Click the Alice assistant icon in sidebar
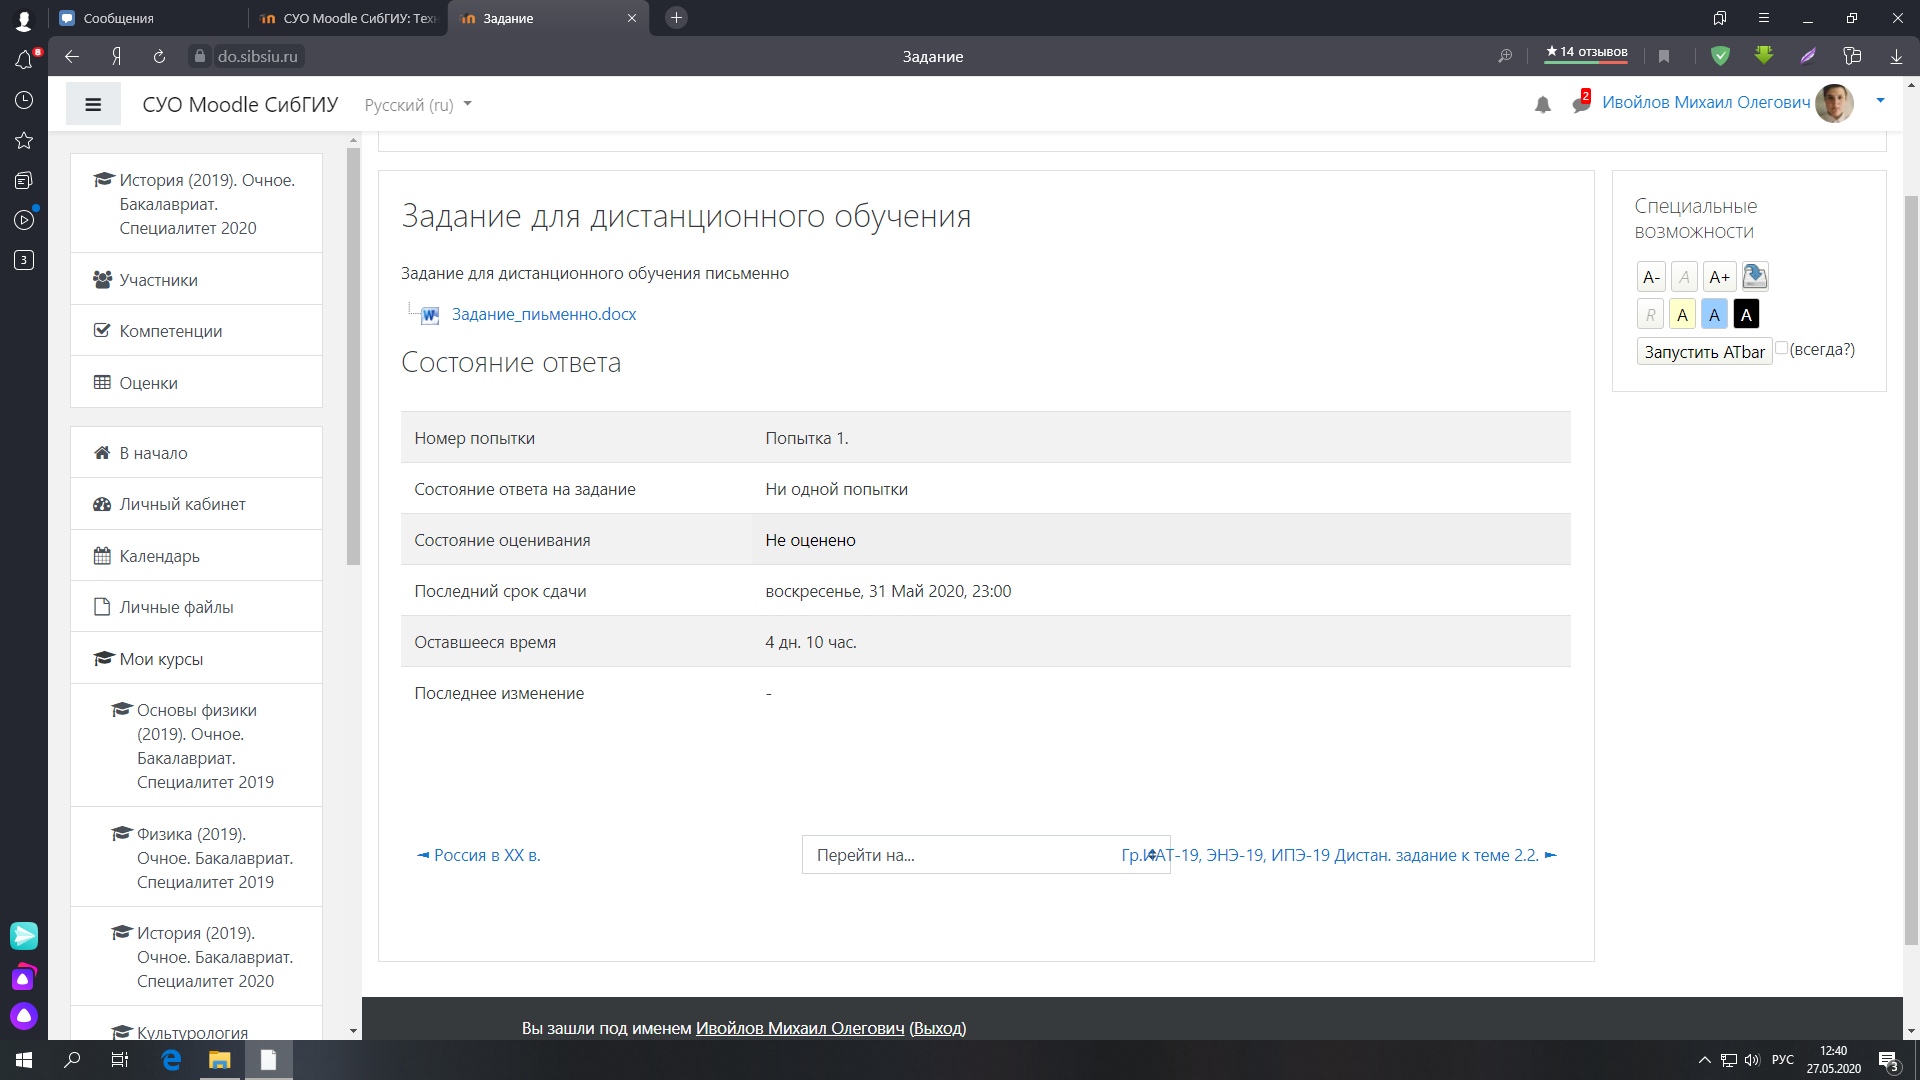 click(24, 1016)
